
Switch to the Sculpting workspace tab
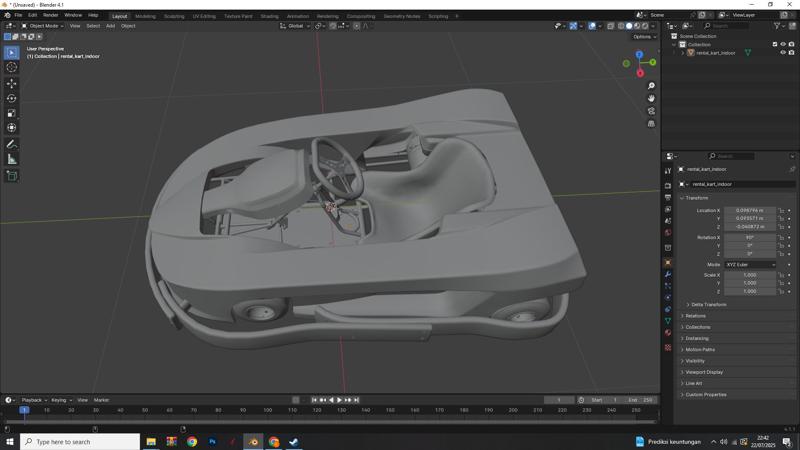pos(174,16)
